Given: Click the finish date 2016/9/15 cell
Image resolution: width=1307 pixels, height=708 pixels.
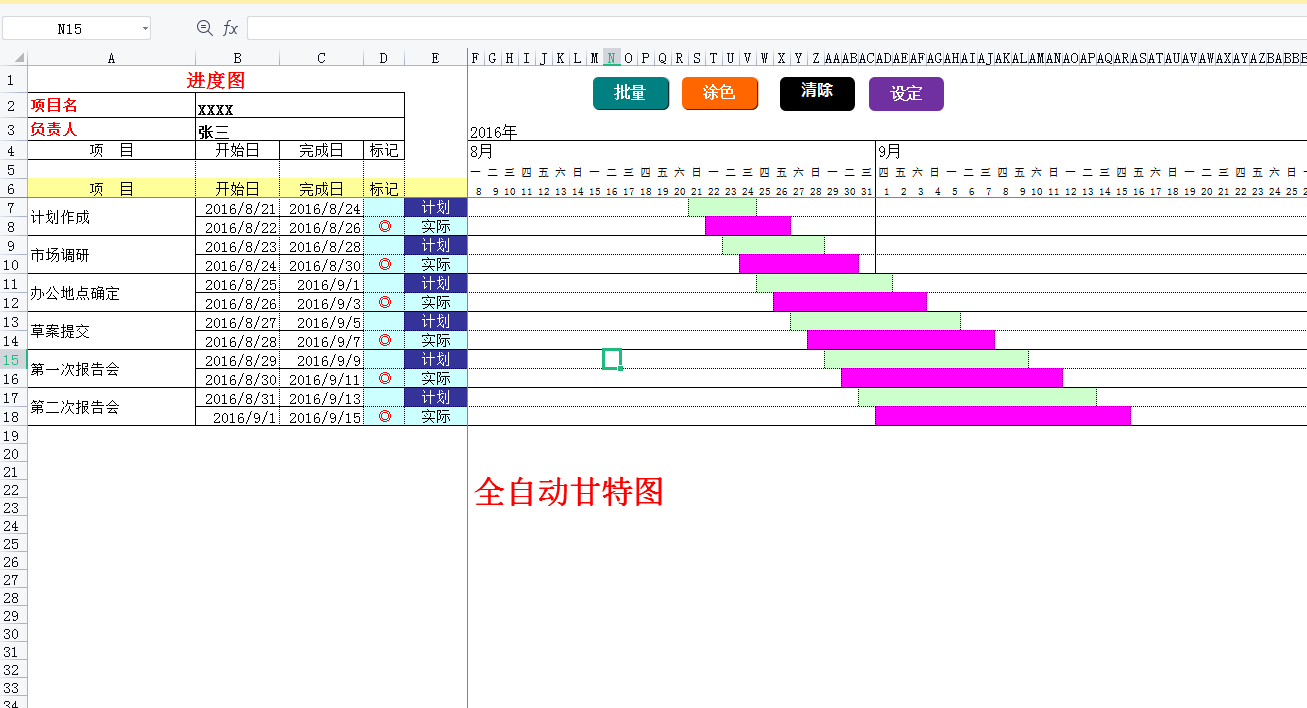Looking at the screenshot, I should coord(322,417).
